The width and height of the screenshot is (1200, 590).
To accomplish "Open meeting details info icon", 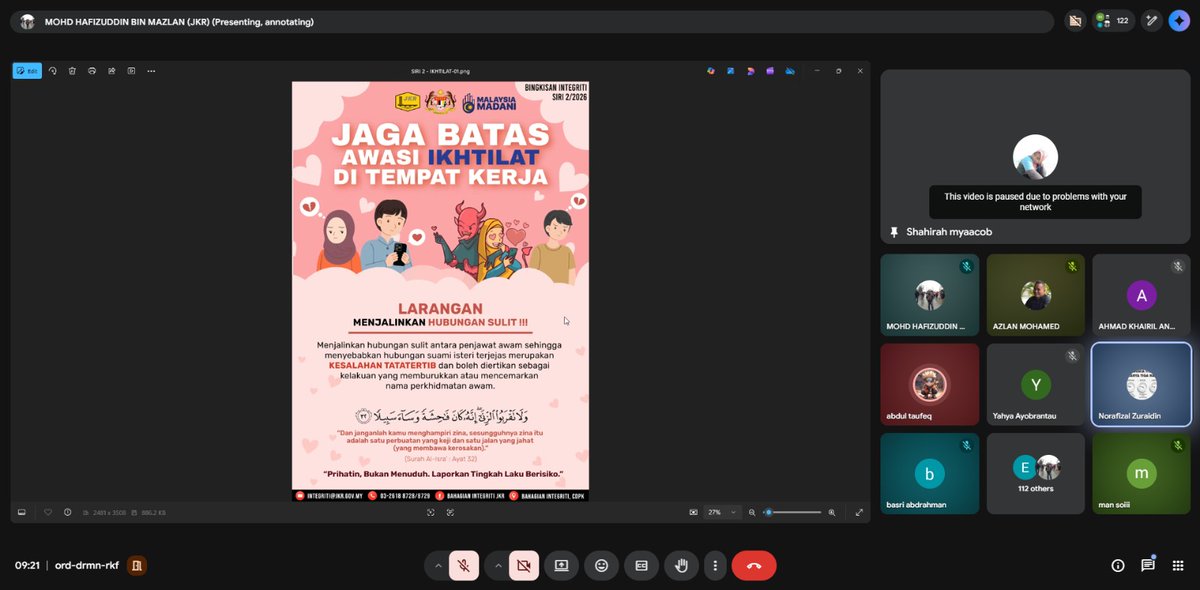I will 1118,566.
